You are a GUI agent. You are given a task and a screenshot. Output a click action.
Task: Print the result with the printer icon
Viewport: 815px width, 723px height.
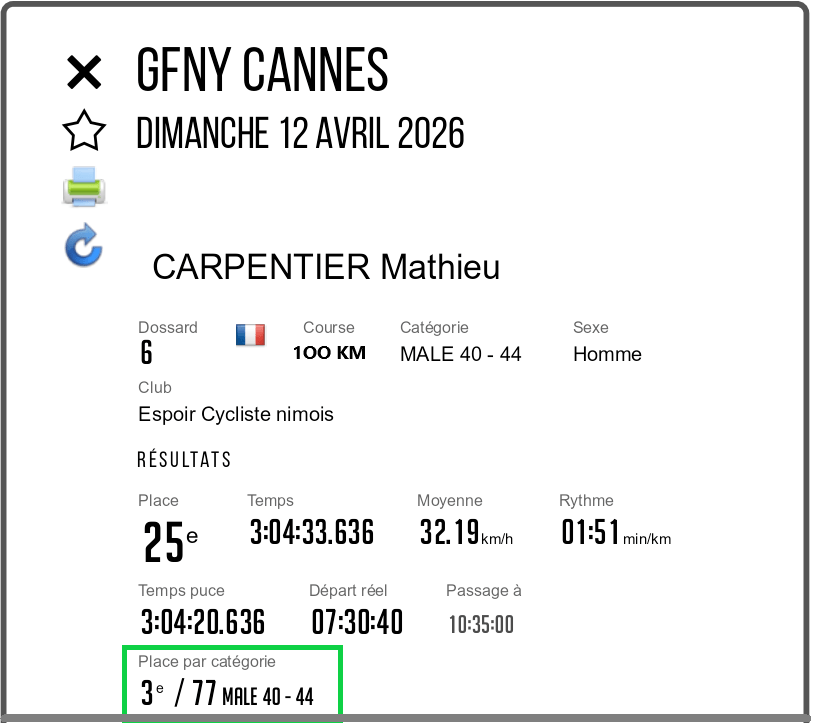coord(84,187)
